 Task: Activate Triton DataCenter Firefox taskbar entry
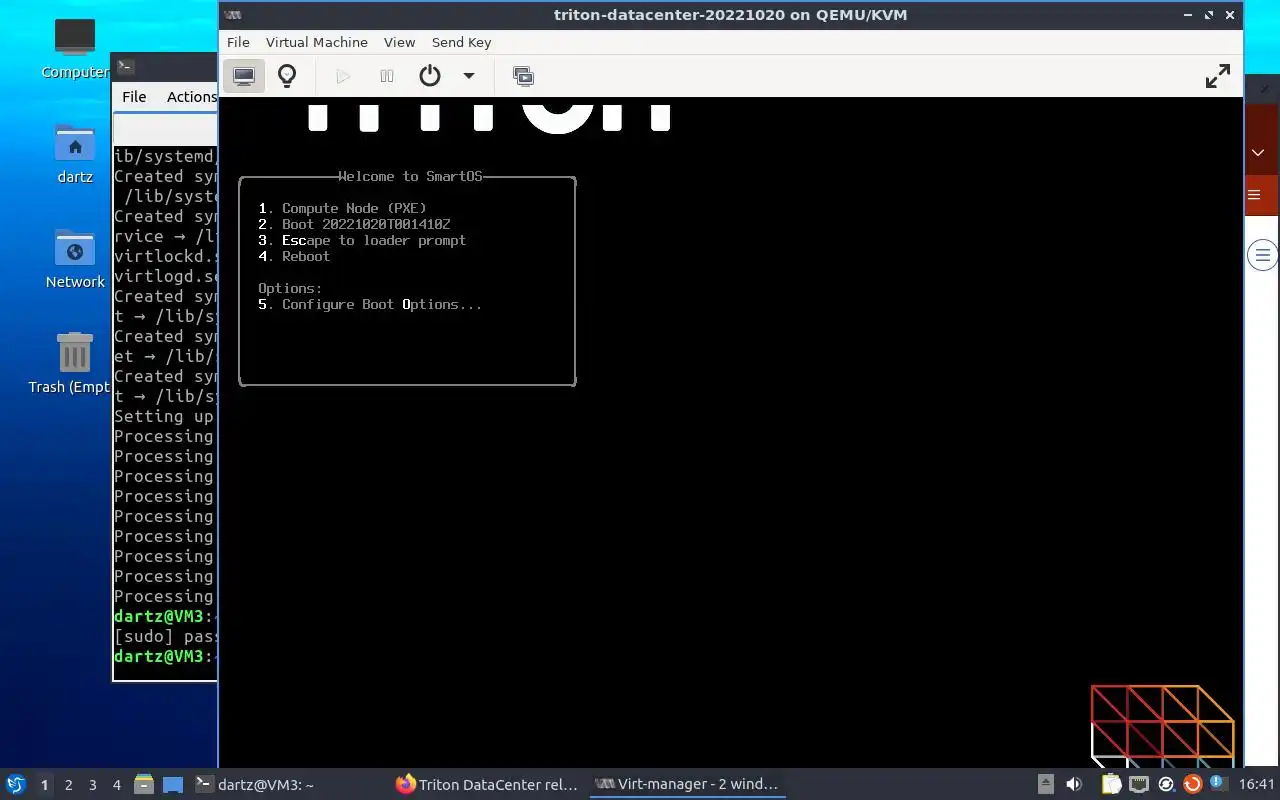point(487,785)
